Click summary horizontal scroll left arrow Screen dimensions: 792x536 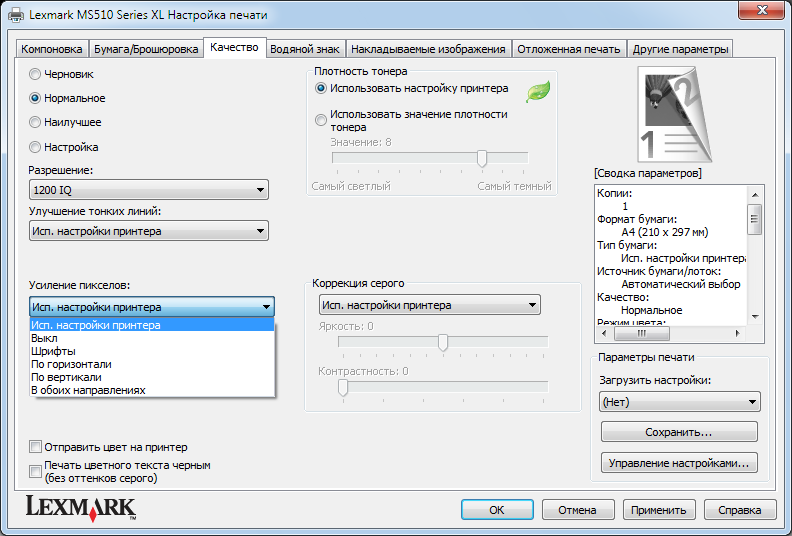[x=604, y=333]
